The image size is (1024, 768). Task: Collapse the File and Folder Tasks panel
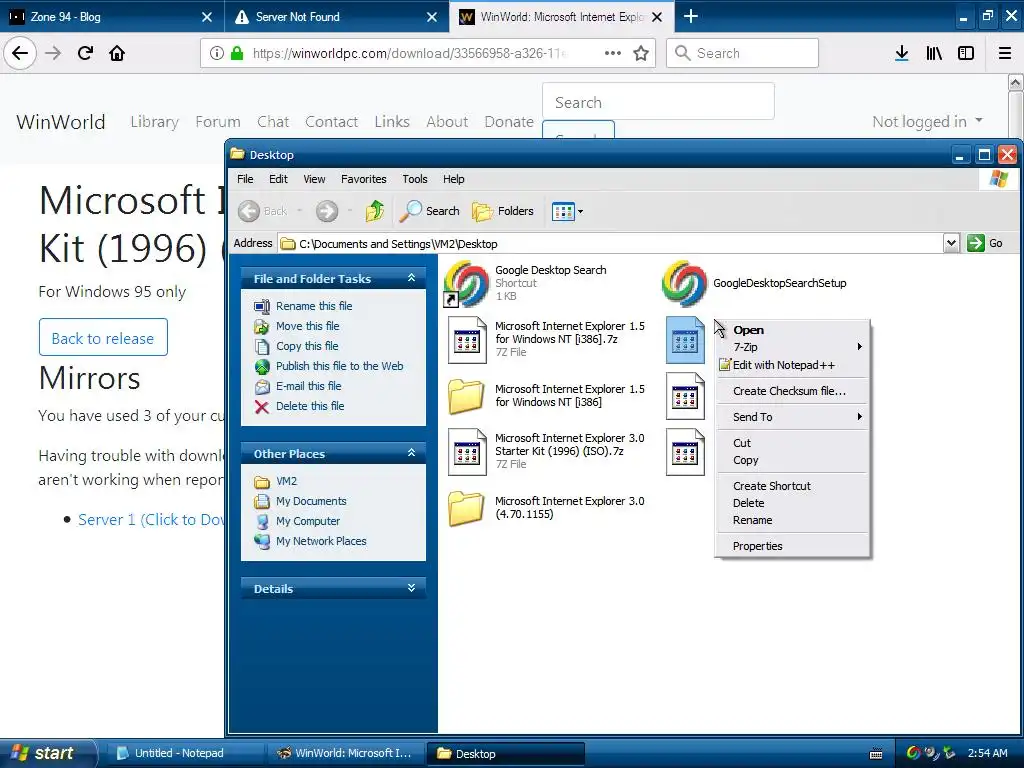(411, 278)
